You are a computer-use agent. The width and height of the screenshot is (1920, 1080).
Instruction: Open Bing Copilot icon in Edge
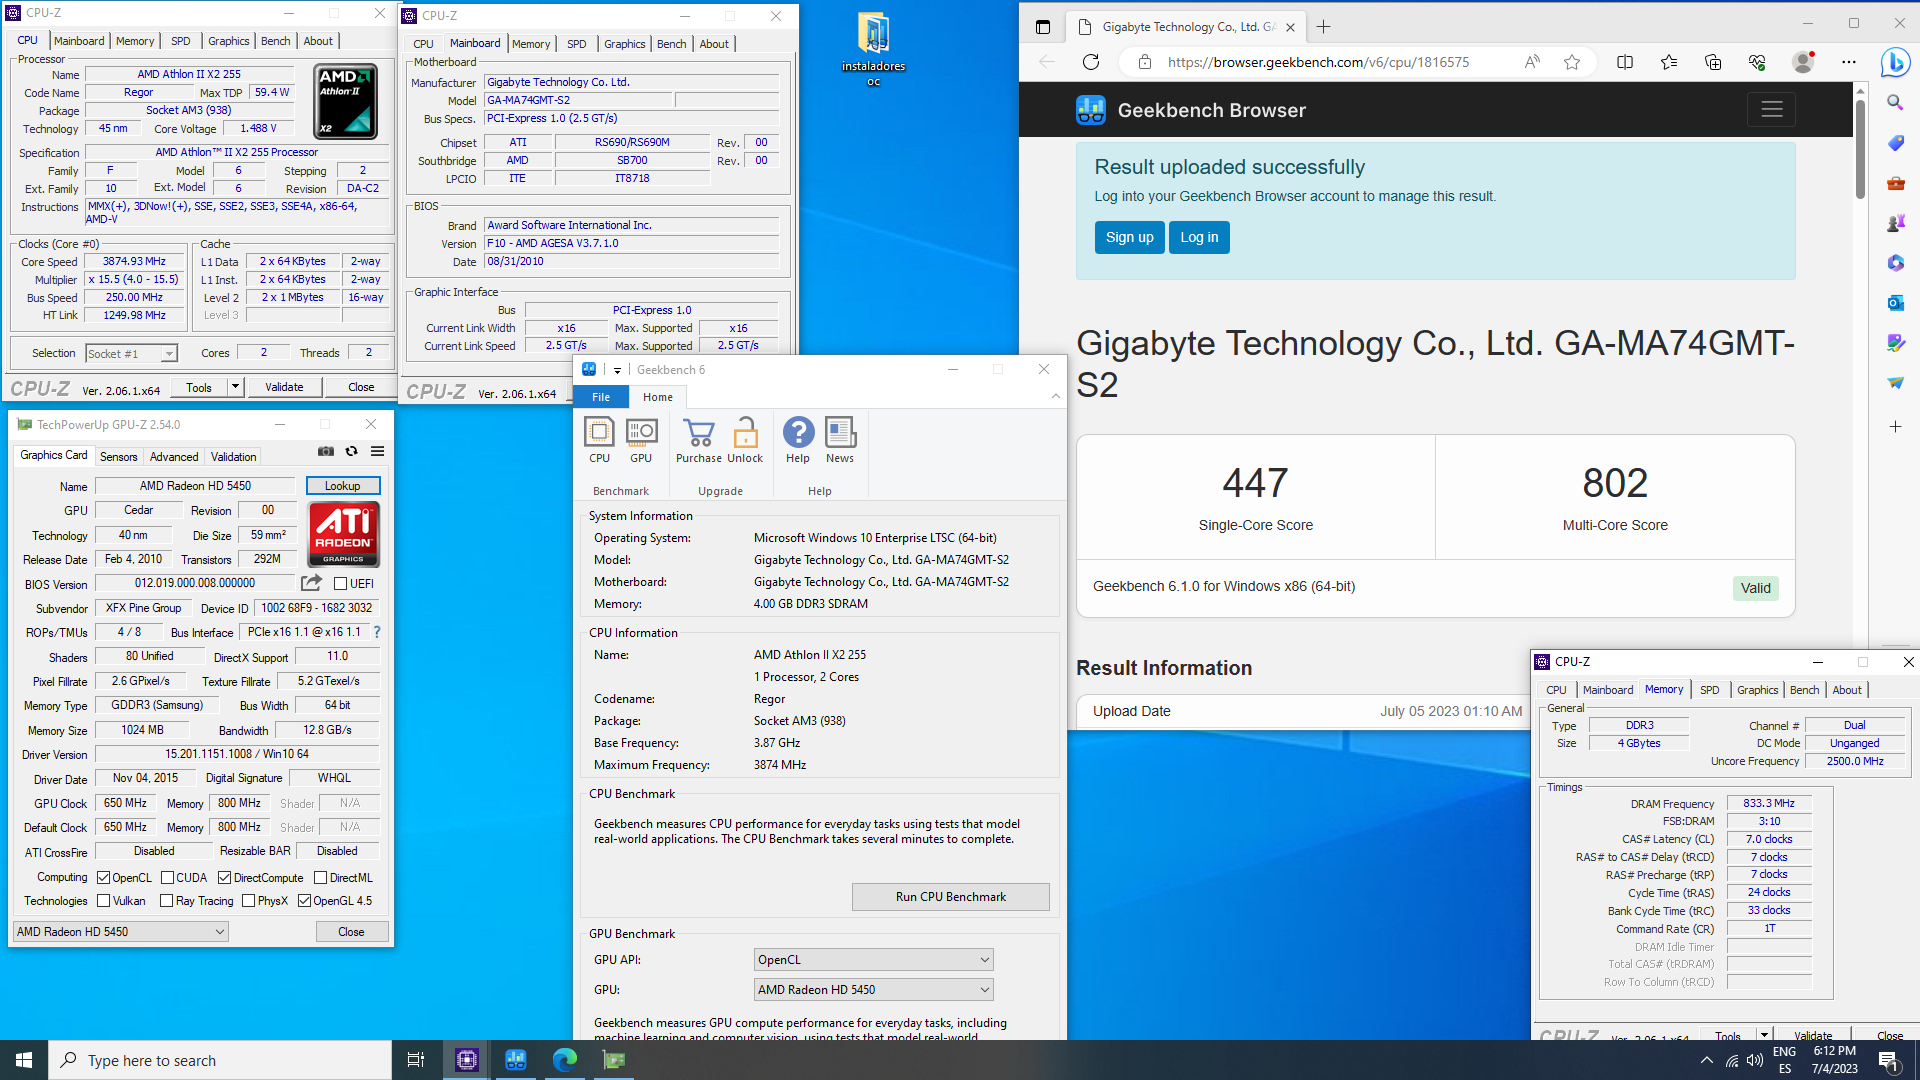point(1895,62)
